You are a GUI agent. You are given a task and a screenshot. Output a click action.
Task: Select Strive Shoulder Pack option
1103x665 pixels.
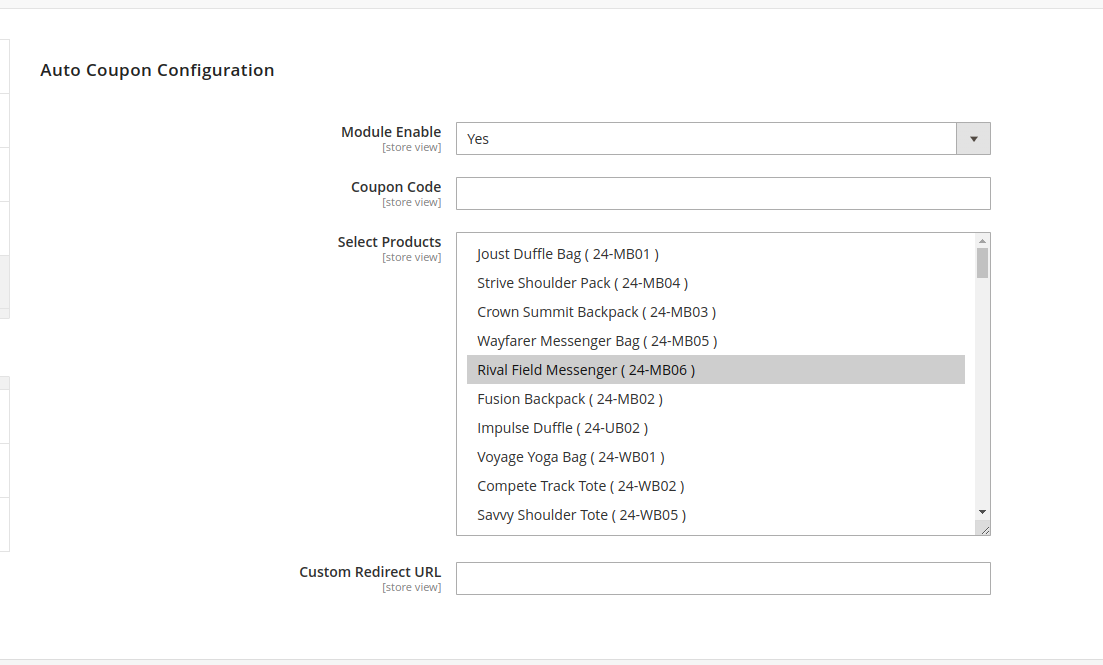[582, 283]
